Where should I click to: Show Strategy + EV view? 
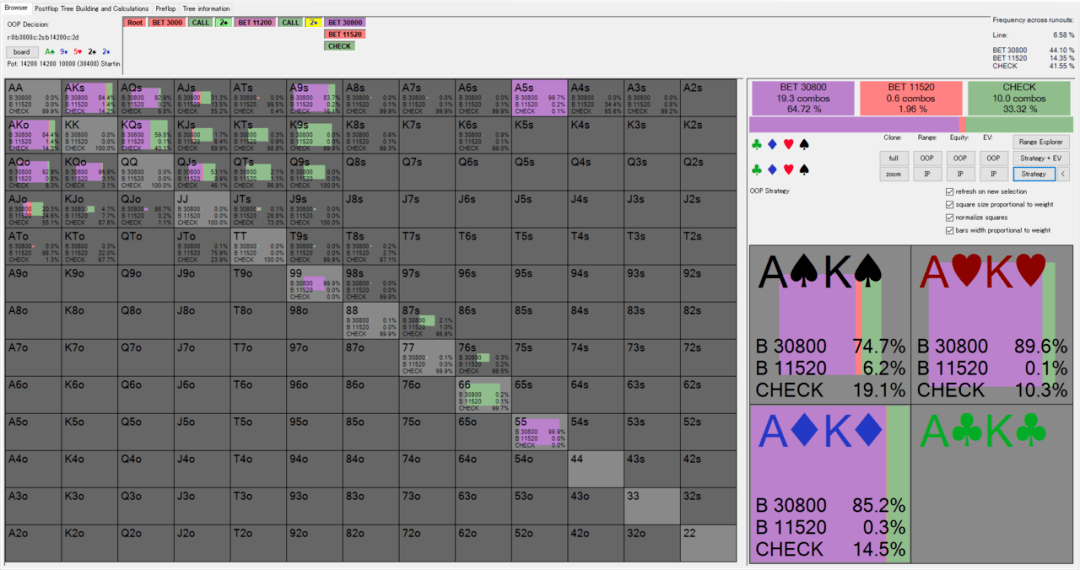point(1041,158)
